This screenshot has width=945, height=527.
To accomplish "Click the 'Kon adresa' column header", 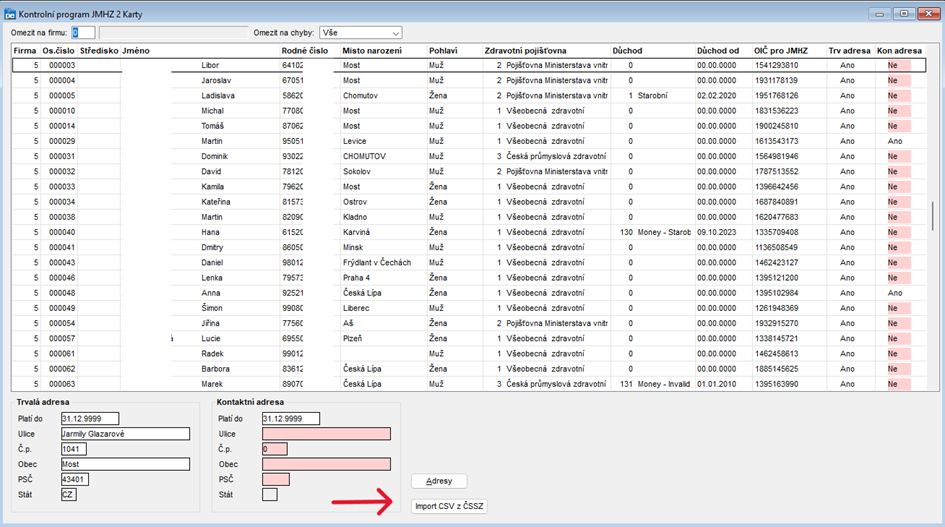I will [x=899, y=50].
